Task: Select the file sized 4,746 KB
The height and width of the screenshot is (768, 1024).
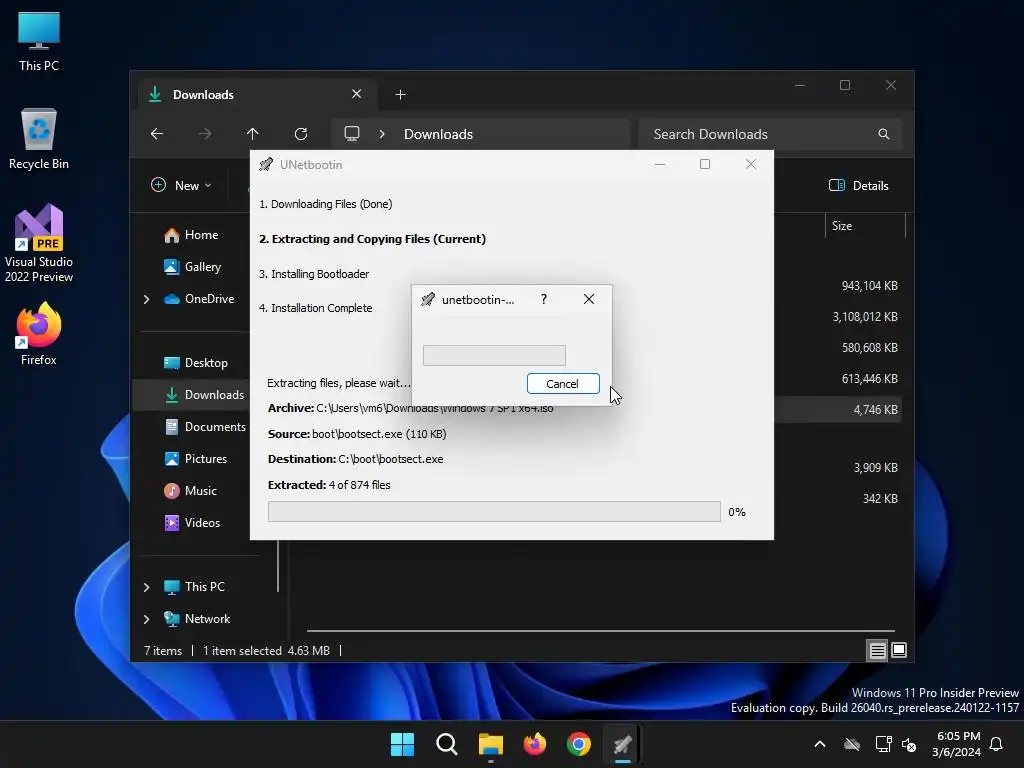Action: point(875,409)
